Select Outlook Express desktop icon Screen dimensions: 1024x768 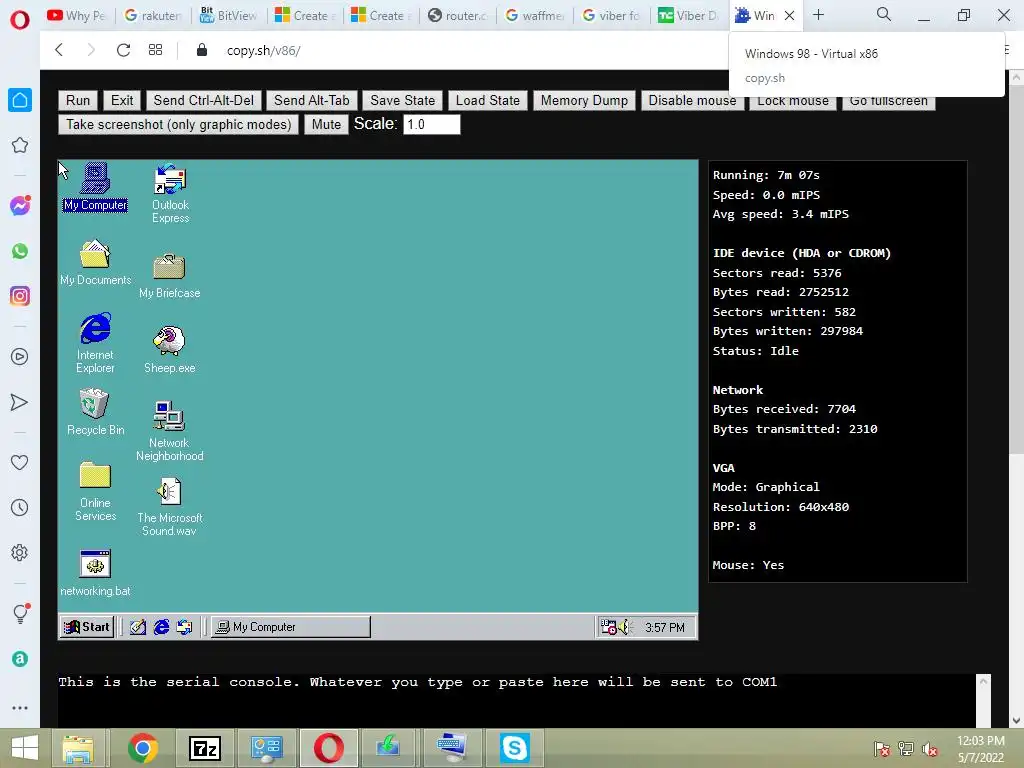tap(170, 193)
